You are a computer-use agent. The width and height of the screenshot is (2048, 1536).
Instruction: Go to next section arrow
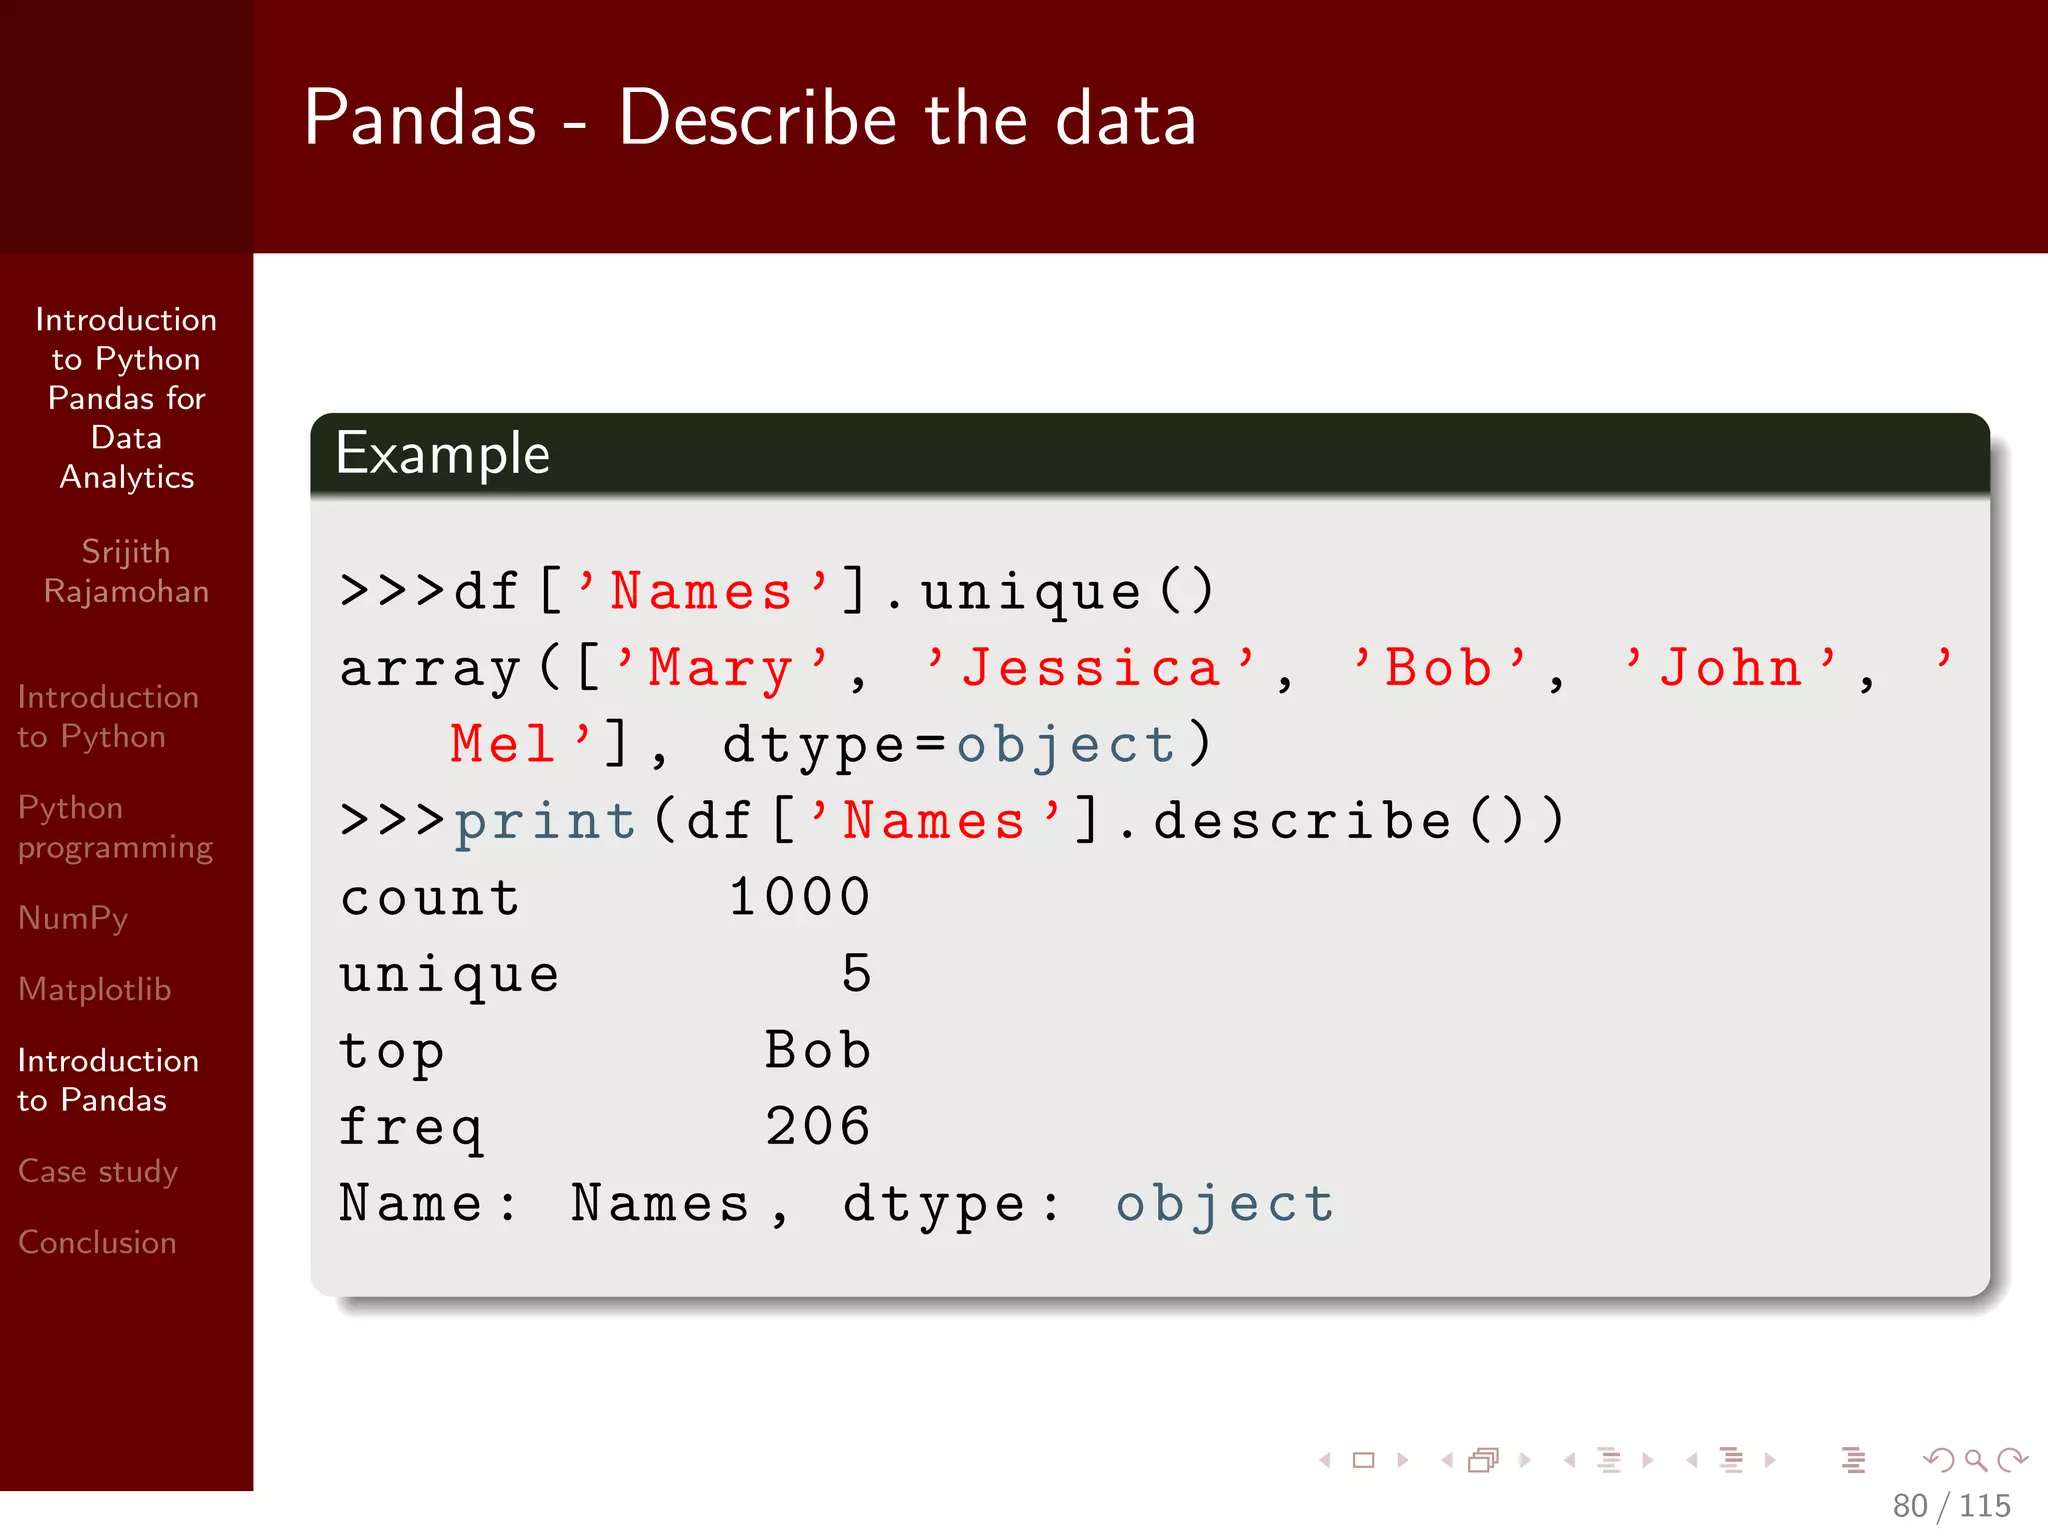1770,1461
